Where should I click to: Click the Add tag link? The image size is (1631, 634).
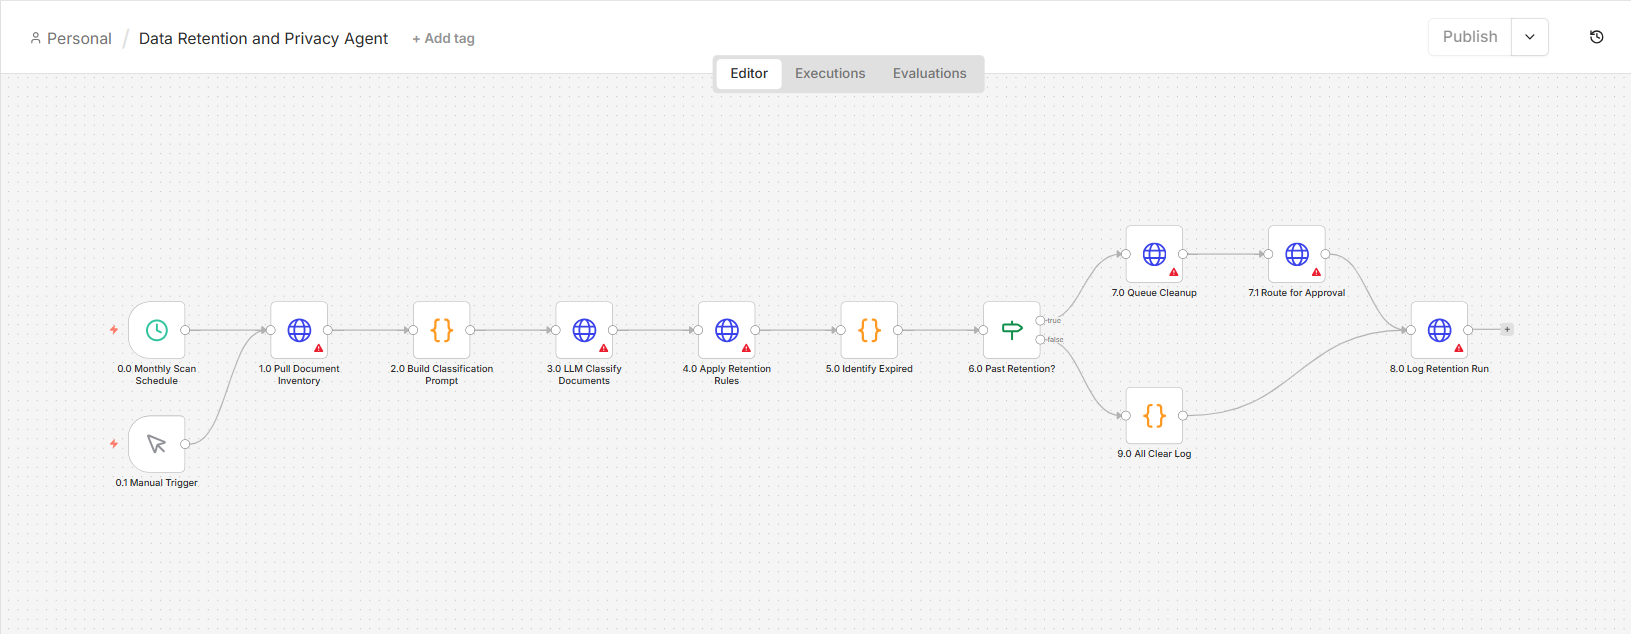click(x=444, y=39)
